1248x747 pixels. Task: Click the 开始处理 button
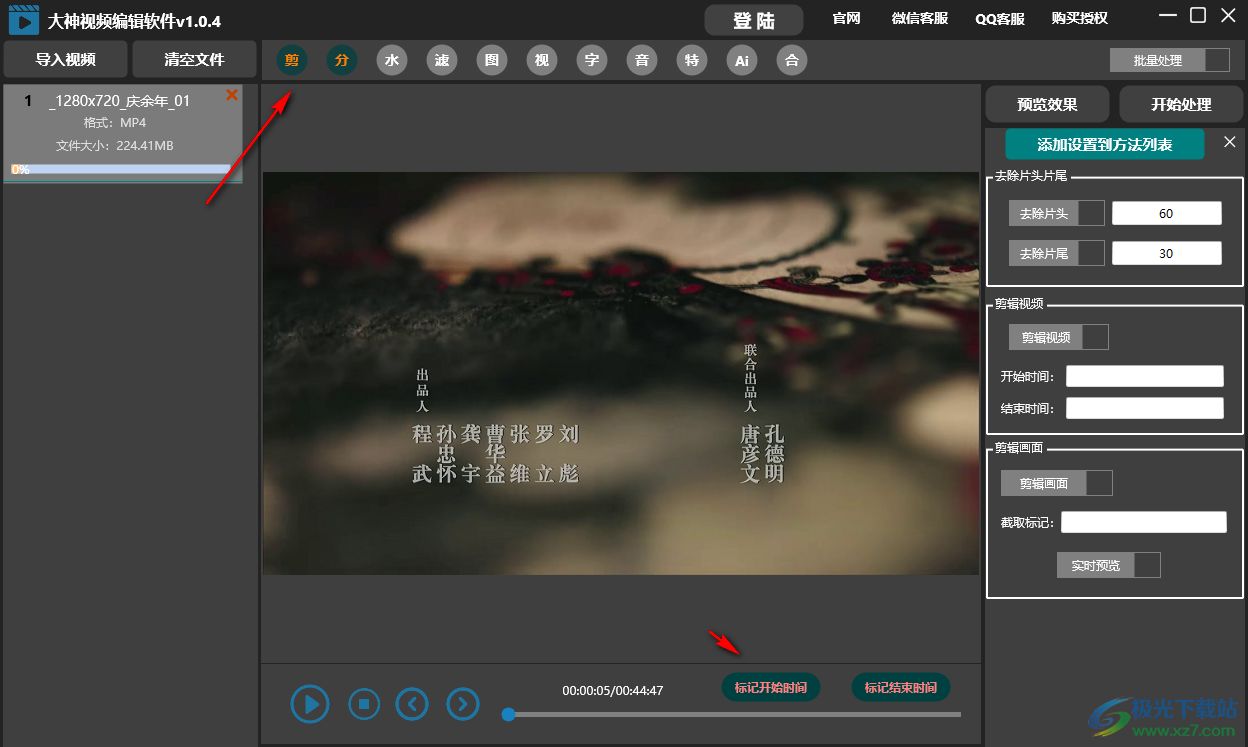[x=1181, y=104]
